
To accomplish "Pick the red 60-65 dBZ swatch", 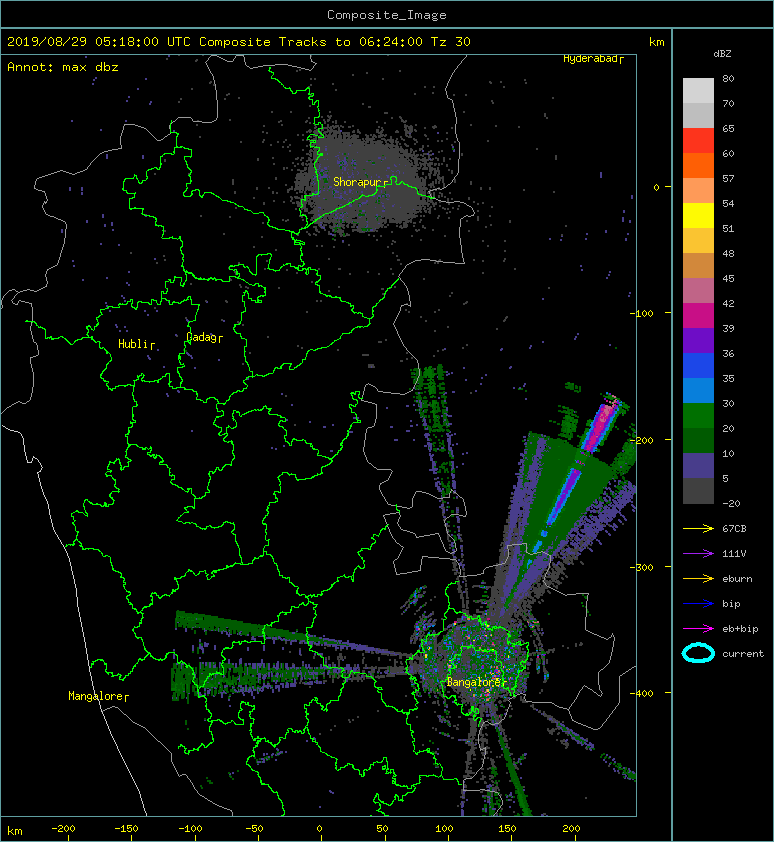I will 698,141.
